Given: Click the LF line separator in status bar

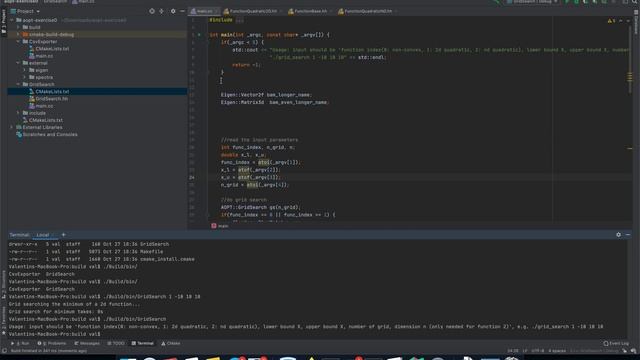Looking at the screenshot, I should pos(525,351).
